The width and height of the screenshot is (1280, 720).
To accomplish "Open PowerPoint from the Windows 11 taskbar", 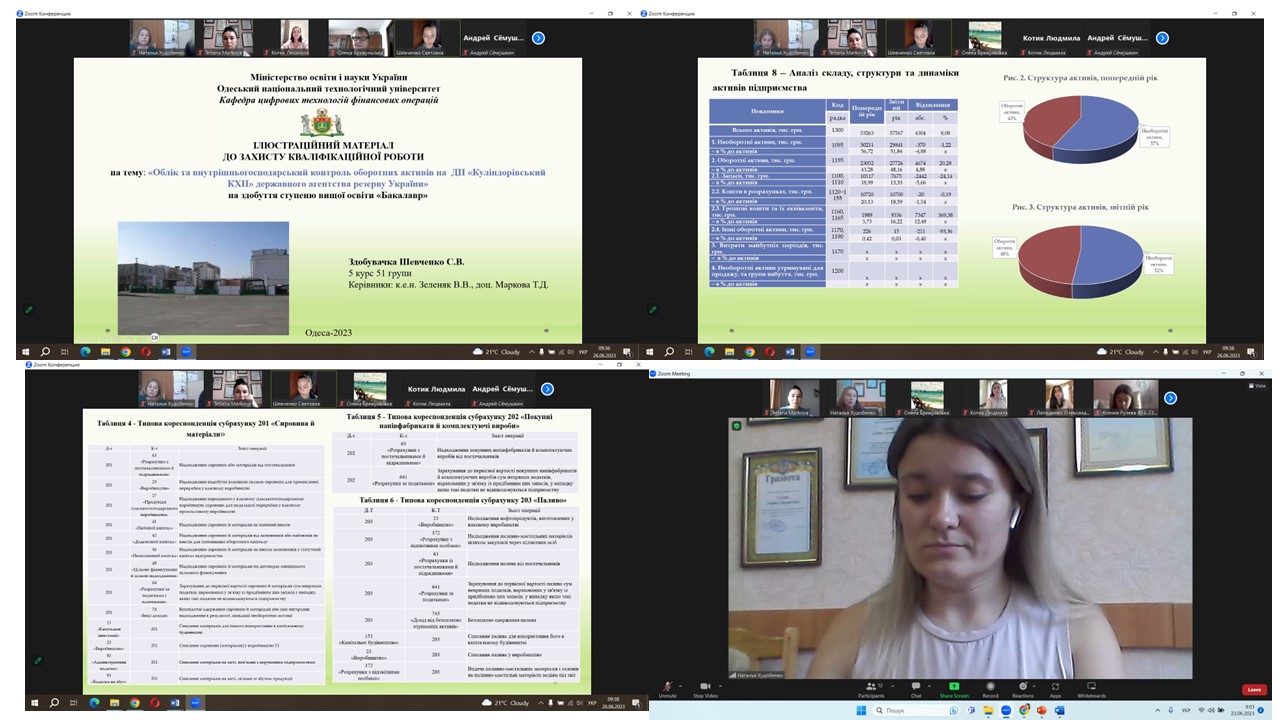I will click(x=1042, y=711).
